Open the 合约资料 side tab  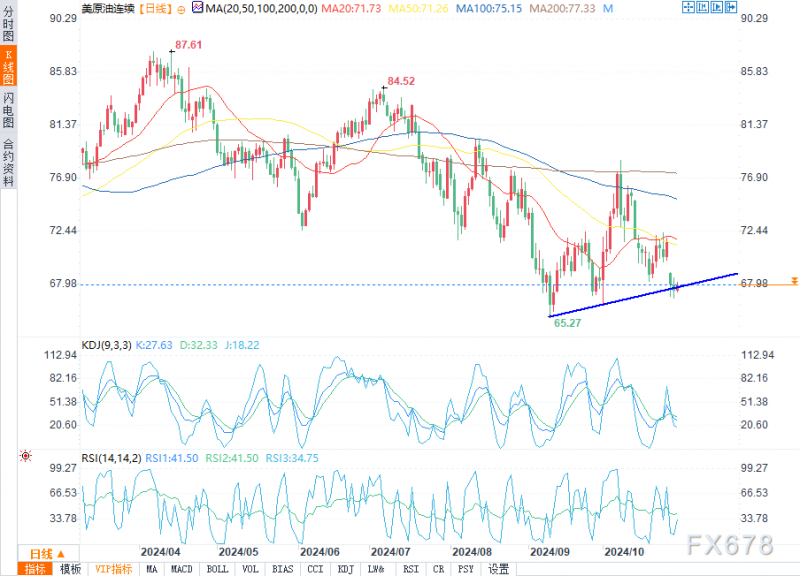click(x=8, y=162)
